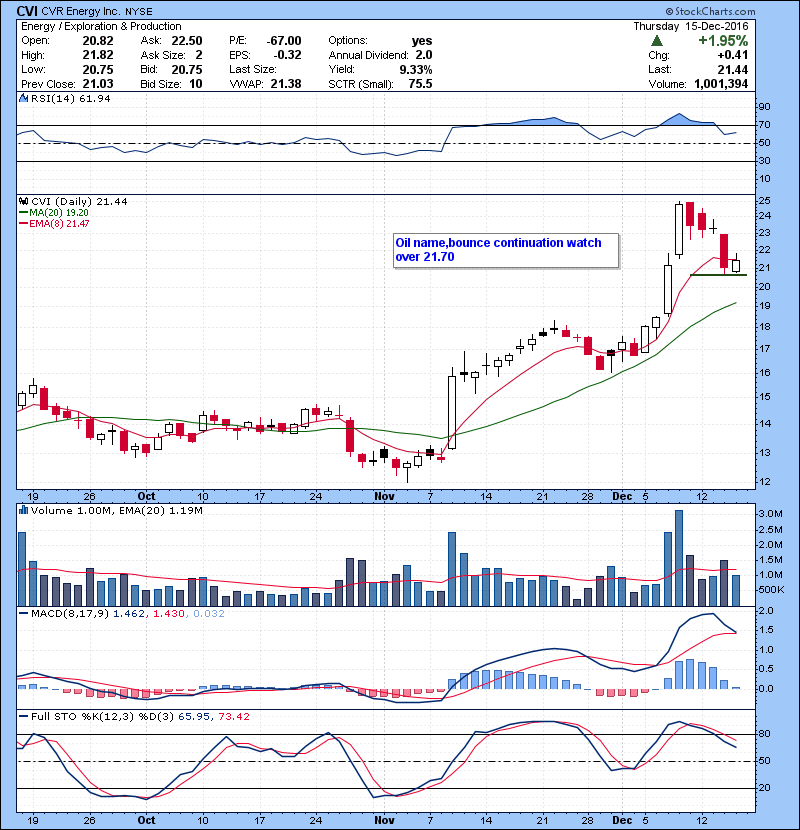Image resolution: width=800 pixels, height=830 pixels.
Task: Click the Last price 21.44 in header
Action: (x=733, y=69)
